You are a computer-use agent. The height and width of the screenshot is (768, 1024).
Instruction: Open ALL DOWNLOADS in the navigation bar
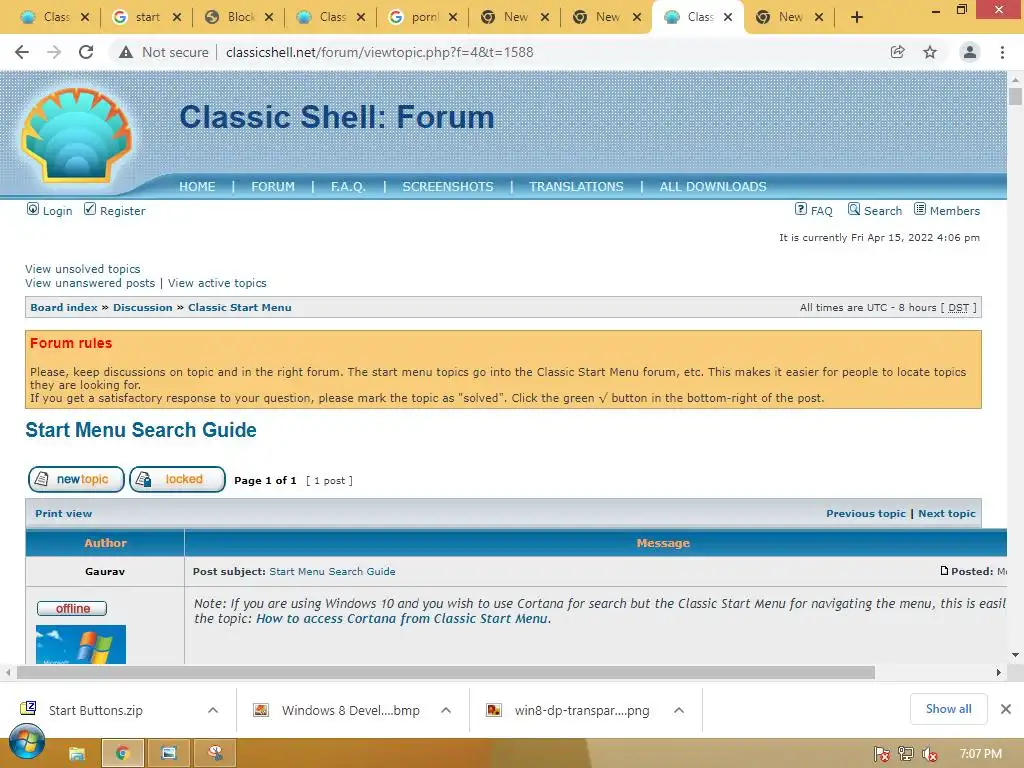point(712,187)
